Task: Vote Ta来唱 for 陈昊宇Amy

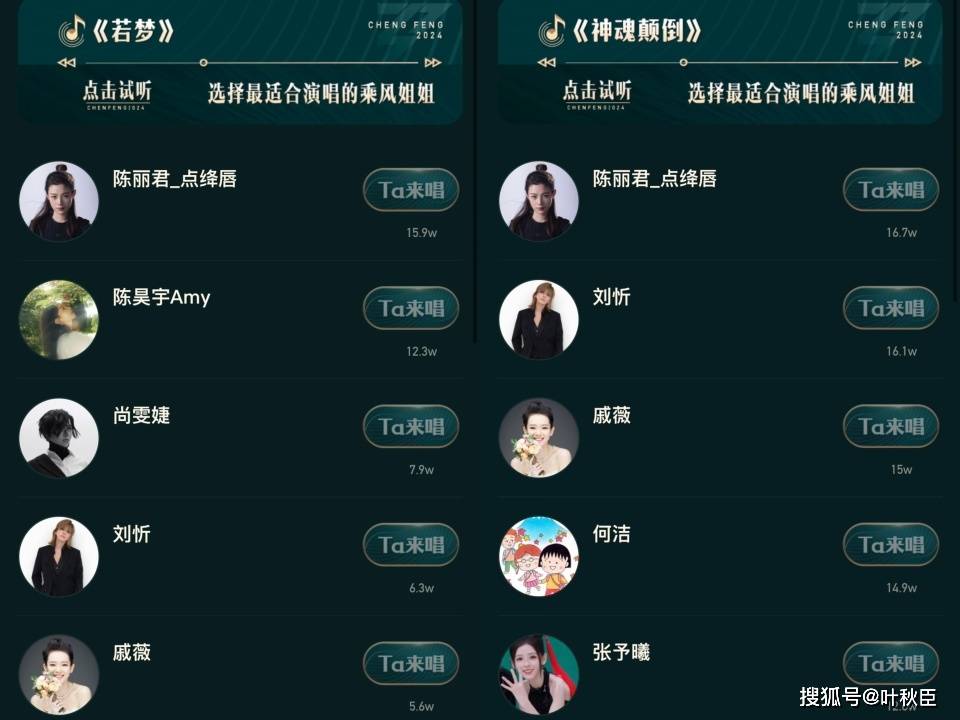Action: (411, 308)
